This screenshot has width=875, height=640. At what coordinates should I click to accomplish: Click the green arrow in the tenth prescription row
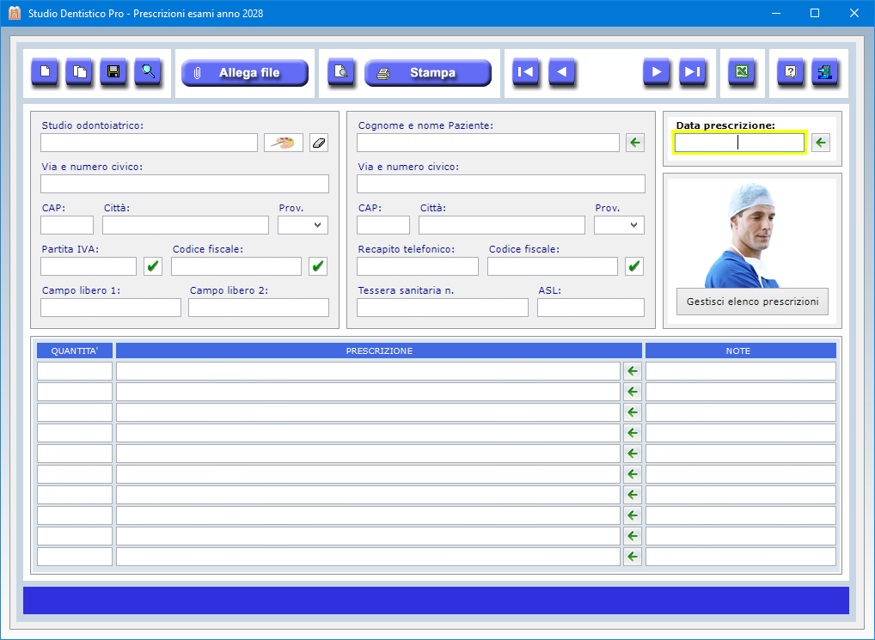coord(632,557)
